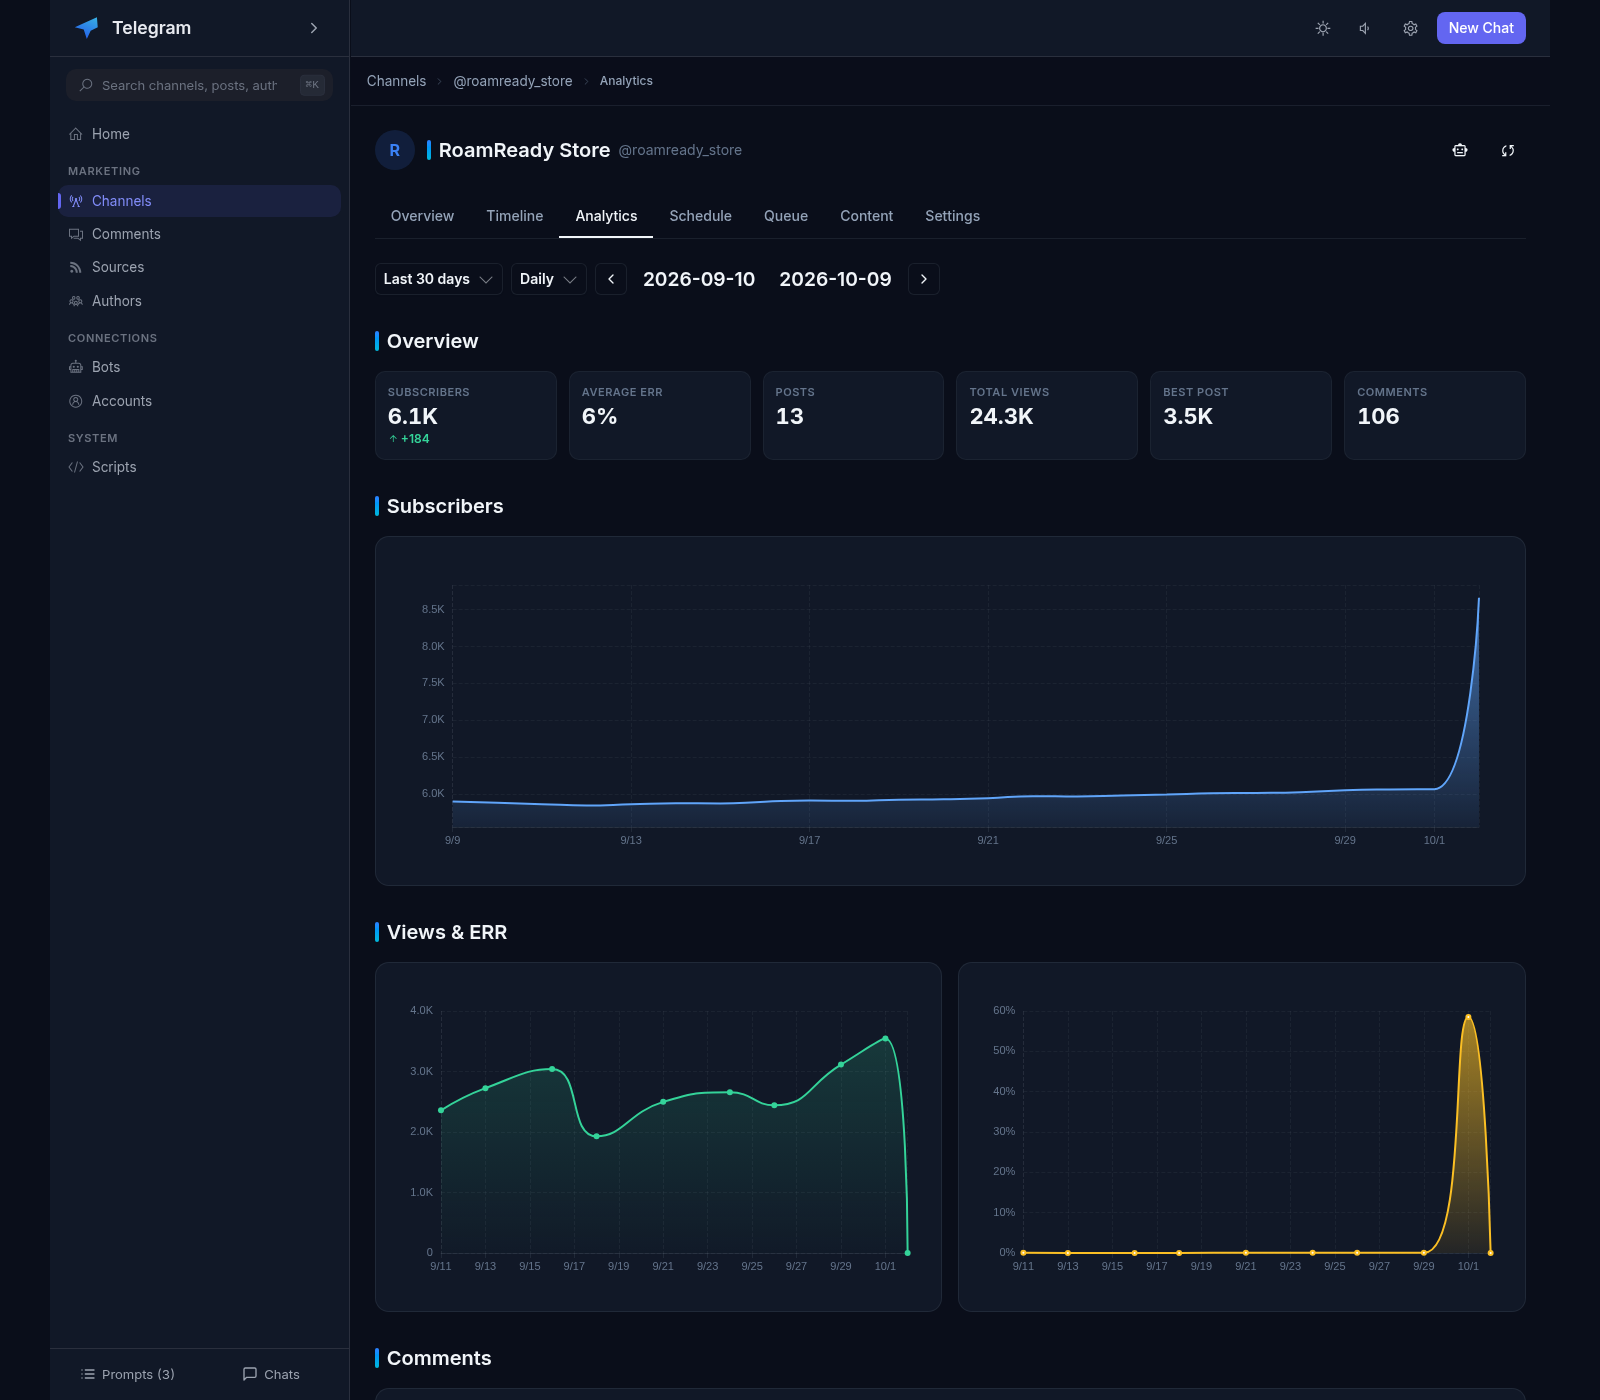
Task: Open the Content tab
Action: [866, 216]
